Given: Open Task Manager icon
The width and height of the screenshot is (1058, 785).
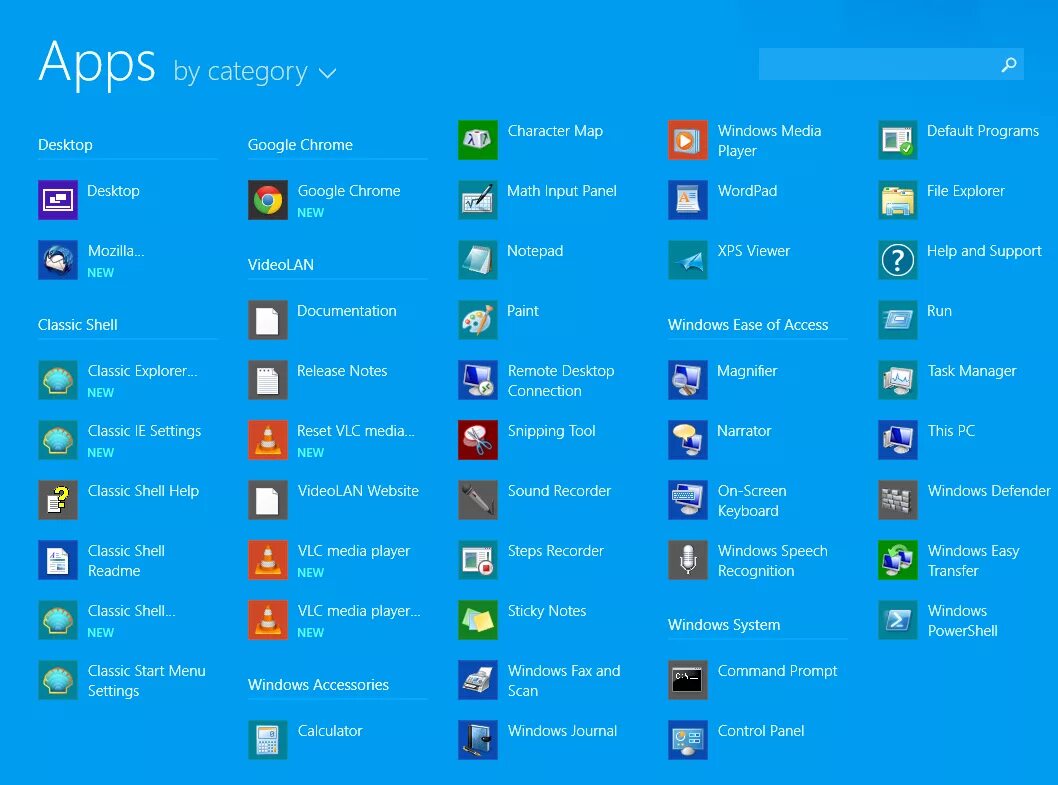Looking at the screenshot, I should [x=898, y=380].
